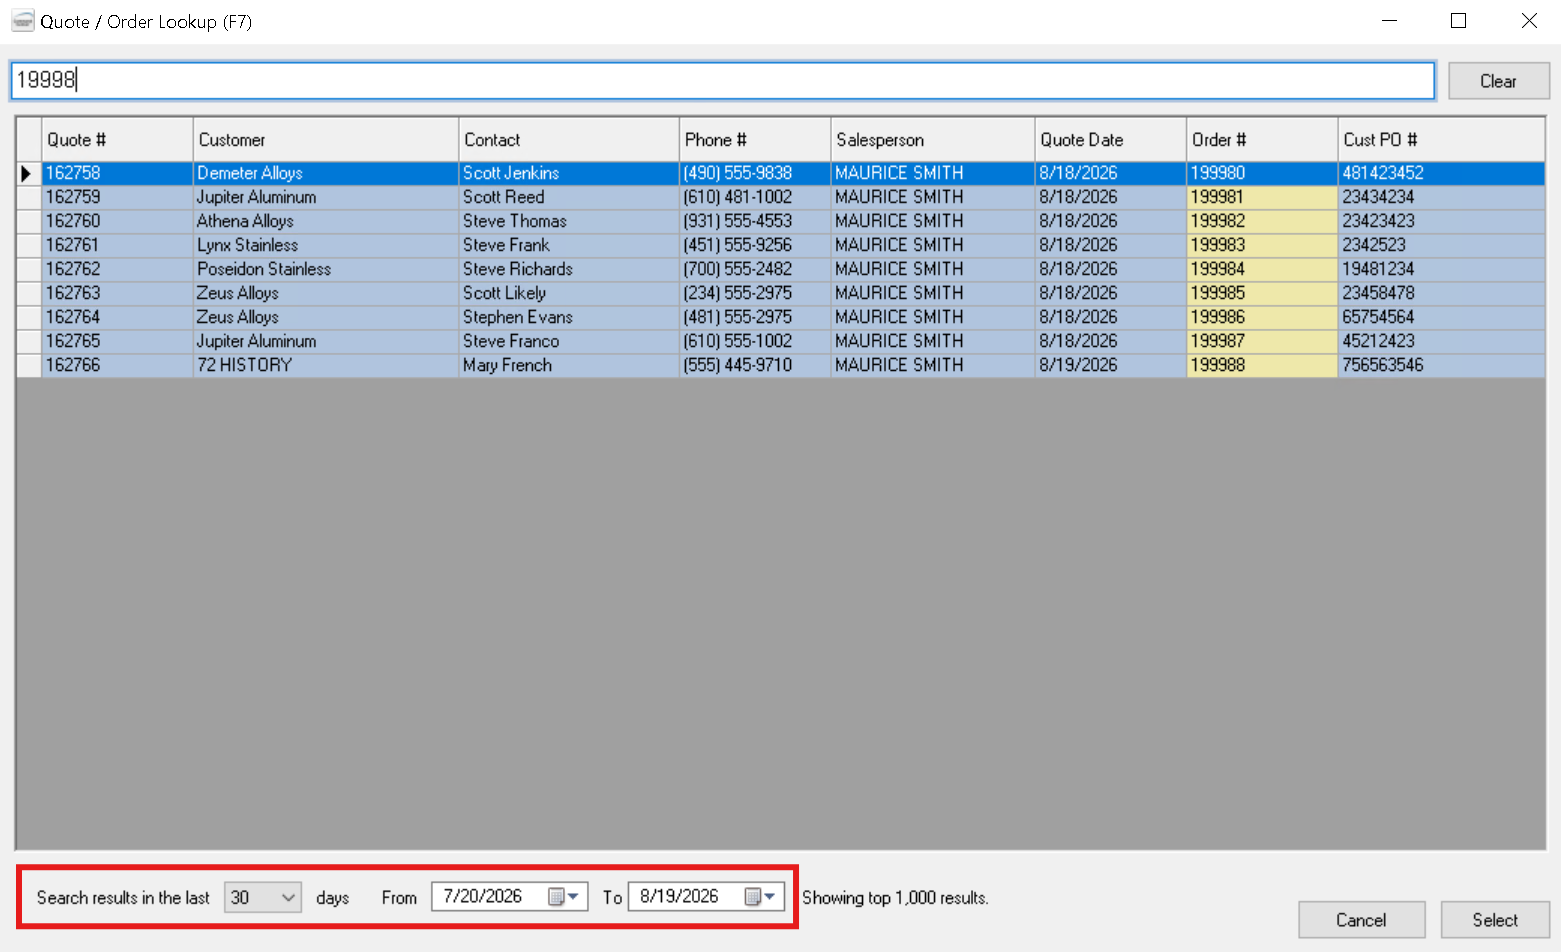The width and height of the screenshot is (1561, 952).
Task: Click contact Steve Franco
Action: 569,341
